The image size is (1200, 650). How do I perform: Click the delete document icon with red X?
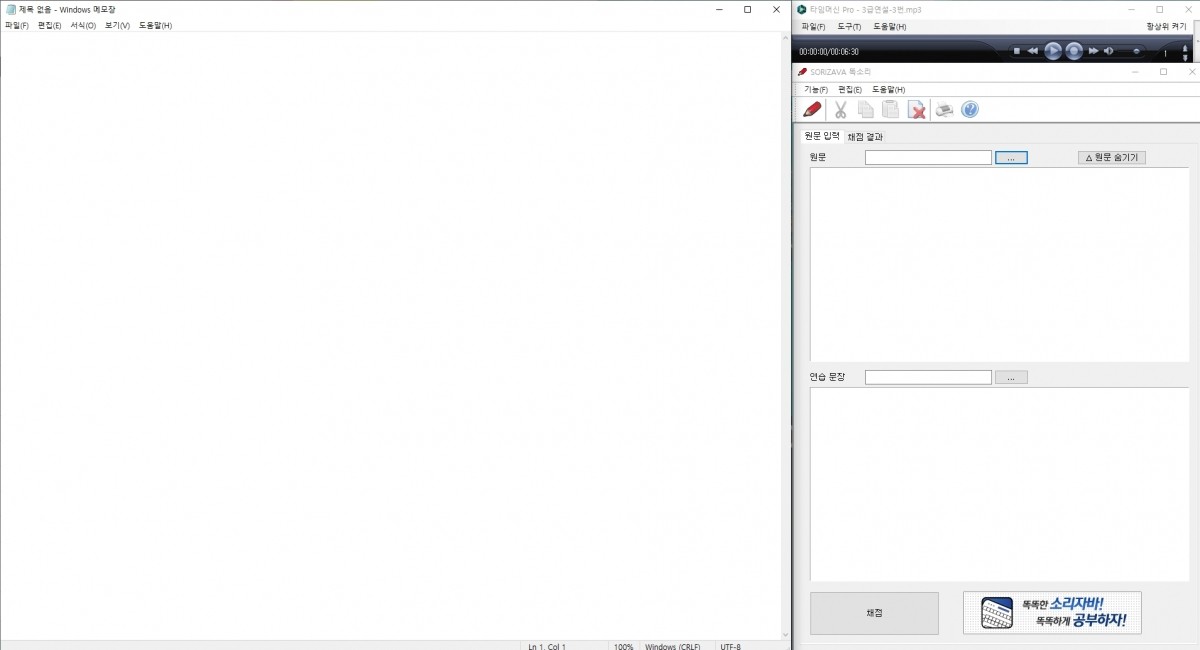(x=916, y=110)
